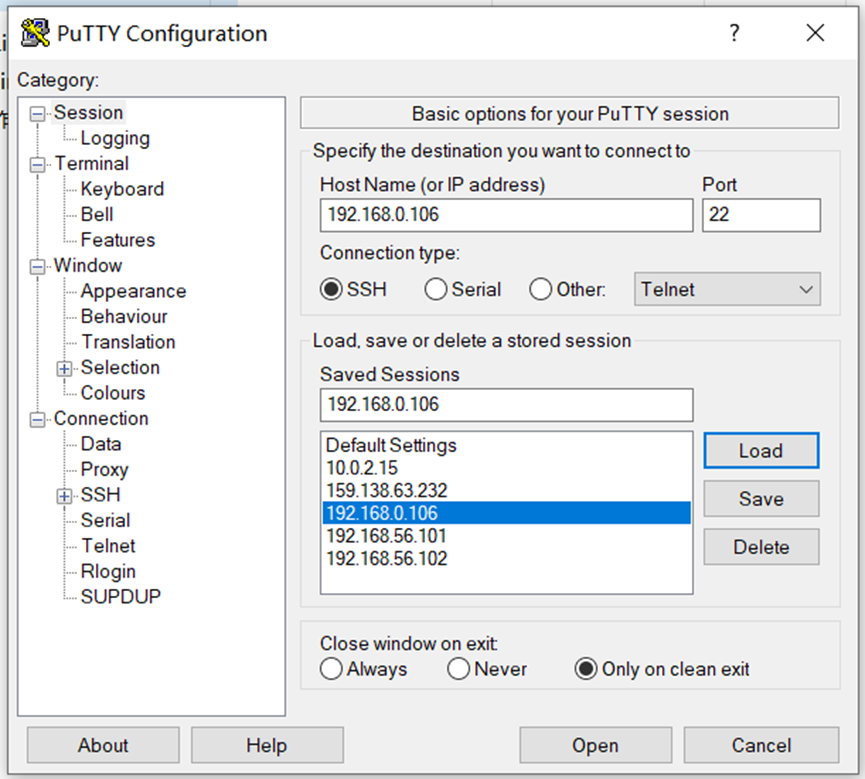Open the SUPDUP settings category
The height and width of the screenshot is (779, 865).
pyautogui.click(x=120, y=596)
